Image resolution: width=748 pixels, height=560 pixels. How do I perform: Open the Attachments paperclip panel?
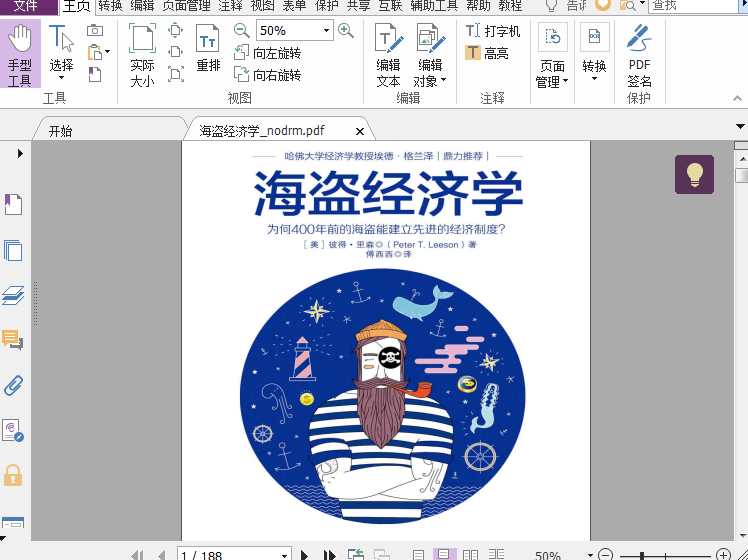coord(13,385)
